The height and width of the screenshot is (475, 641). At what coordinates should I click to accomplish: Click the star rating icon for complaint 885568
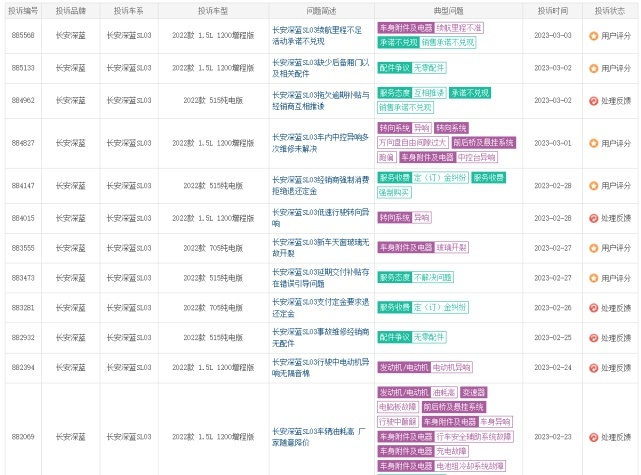tap(593, 36)
